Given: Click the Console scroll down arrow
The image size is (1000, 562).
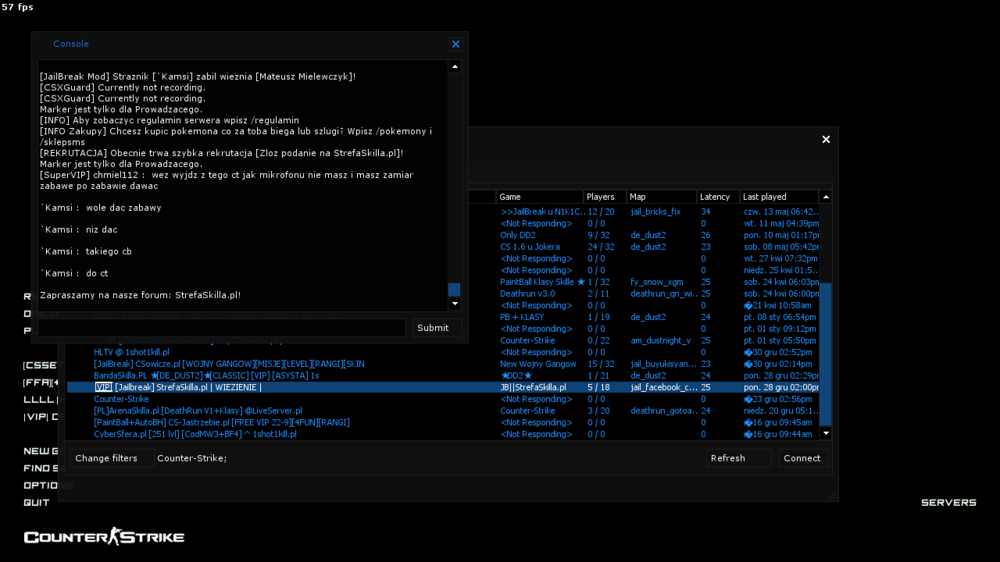Looking at the screenshot, I should tap(455, 304).
